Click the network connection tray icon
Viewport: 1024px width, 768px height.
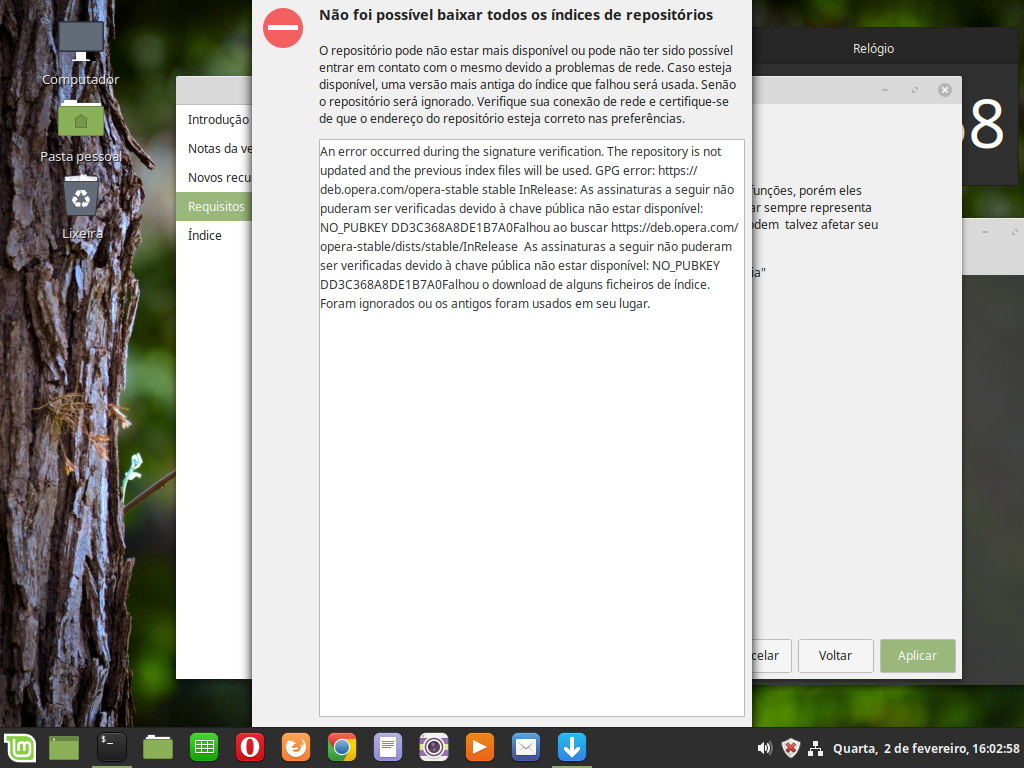[x=815, y=748]
